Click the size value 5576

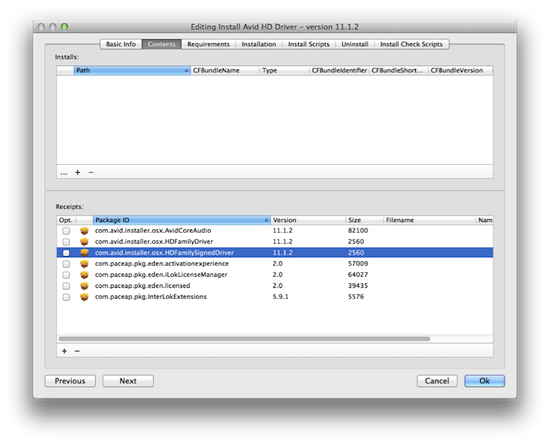tap(356, 297)
